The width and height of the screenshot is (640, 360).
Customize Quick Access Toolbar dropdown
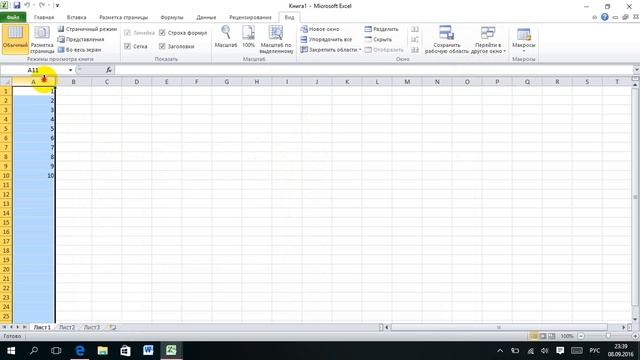pyautogui.click(x=57, y=6)
